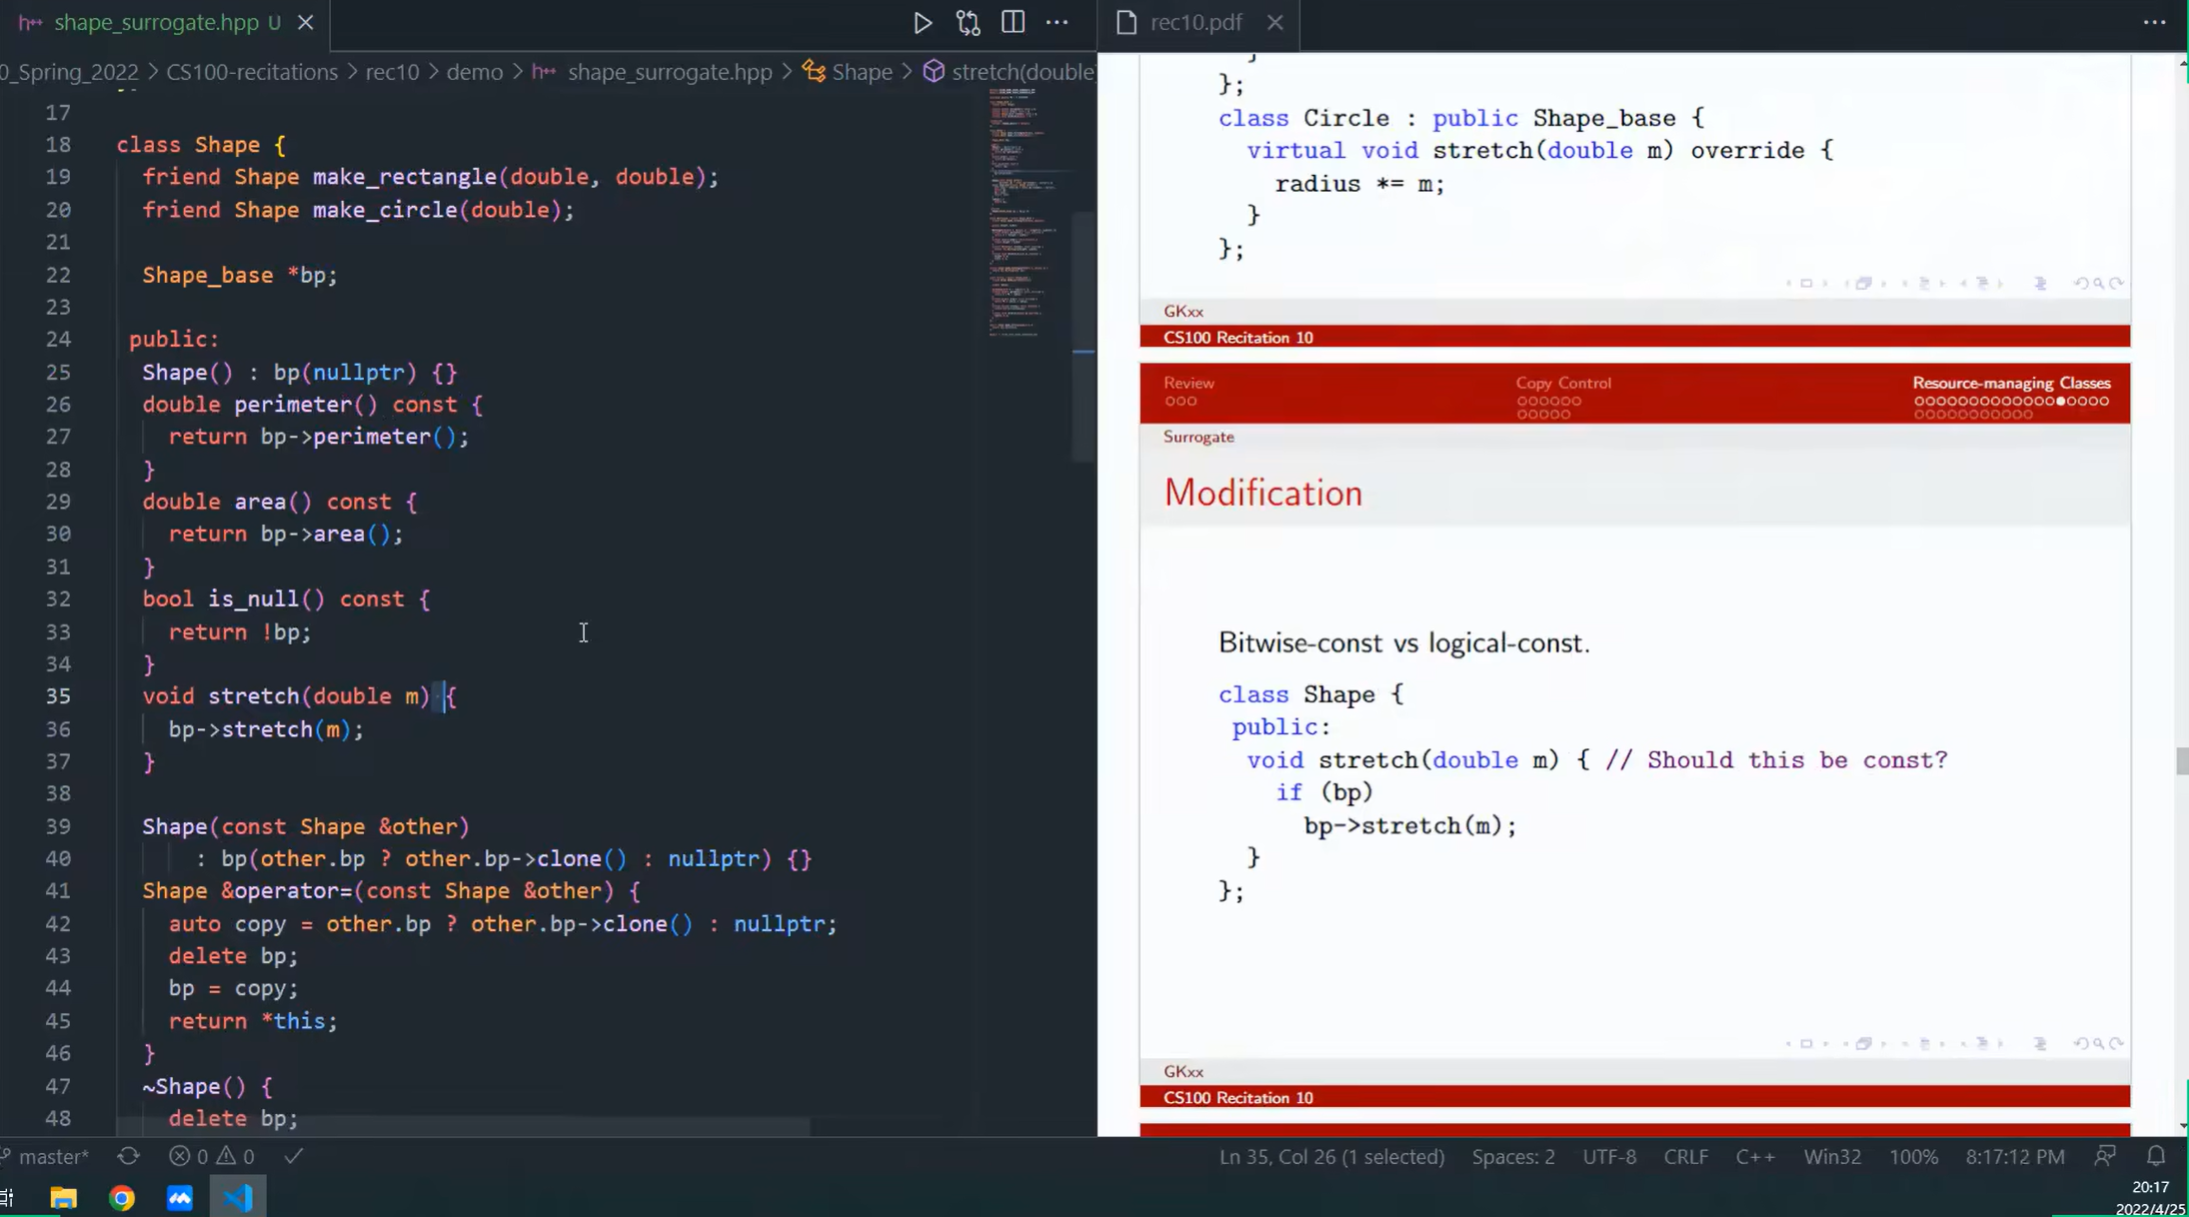Screen dimensions: 2189x1217
Task: Click the feedback icon in status bar
Action: [2105, 1156]
